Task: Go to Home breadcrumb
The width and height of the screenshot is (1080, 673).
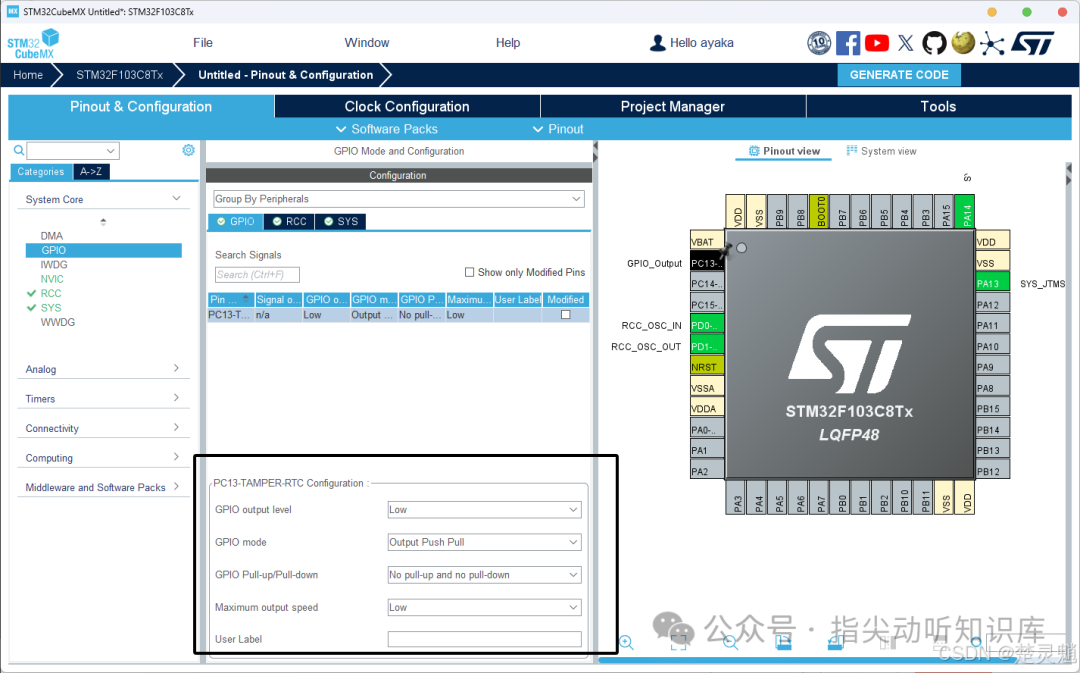Action: pos(28,75)
